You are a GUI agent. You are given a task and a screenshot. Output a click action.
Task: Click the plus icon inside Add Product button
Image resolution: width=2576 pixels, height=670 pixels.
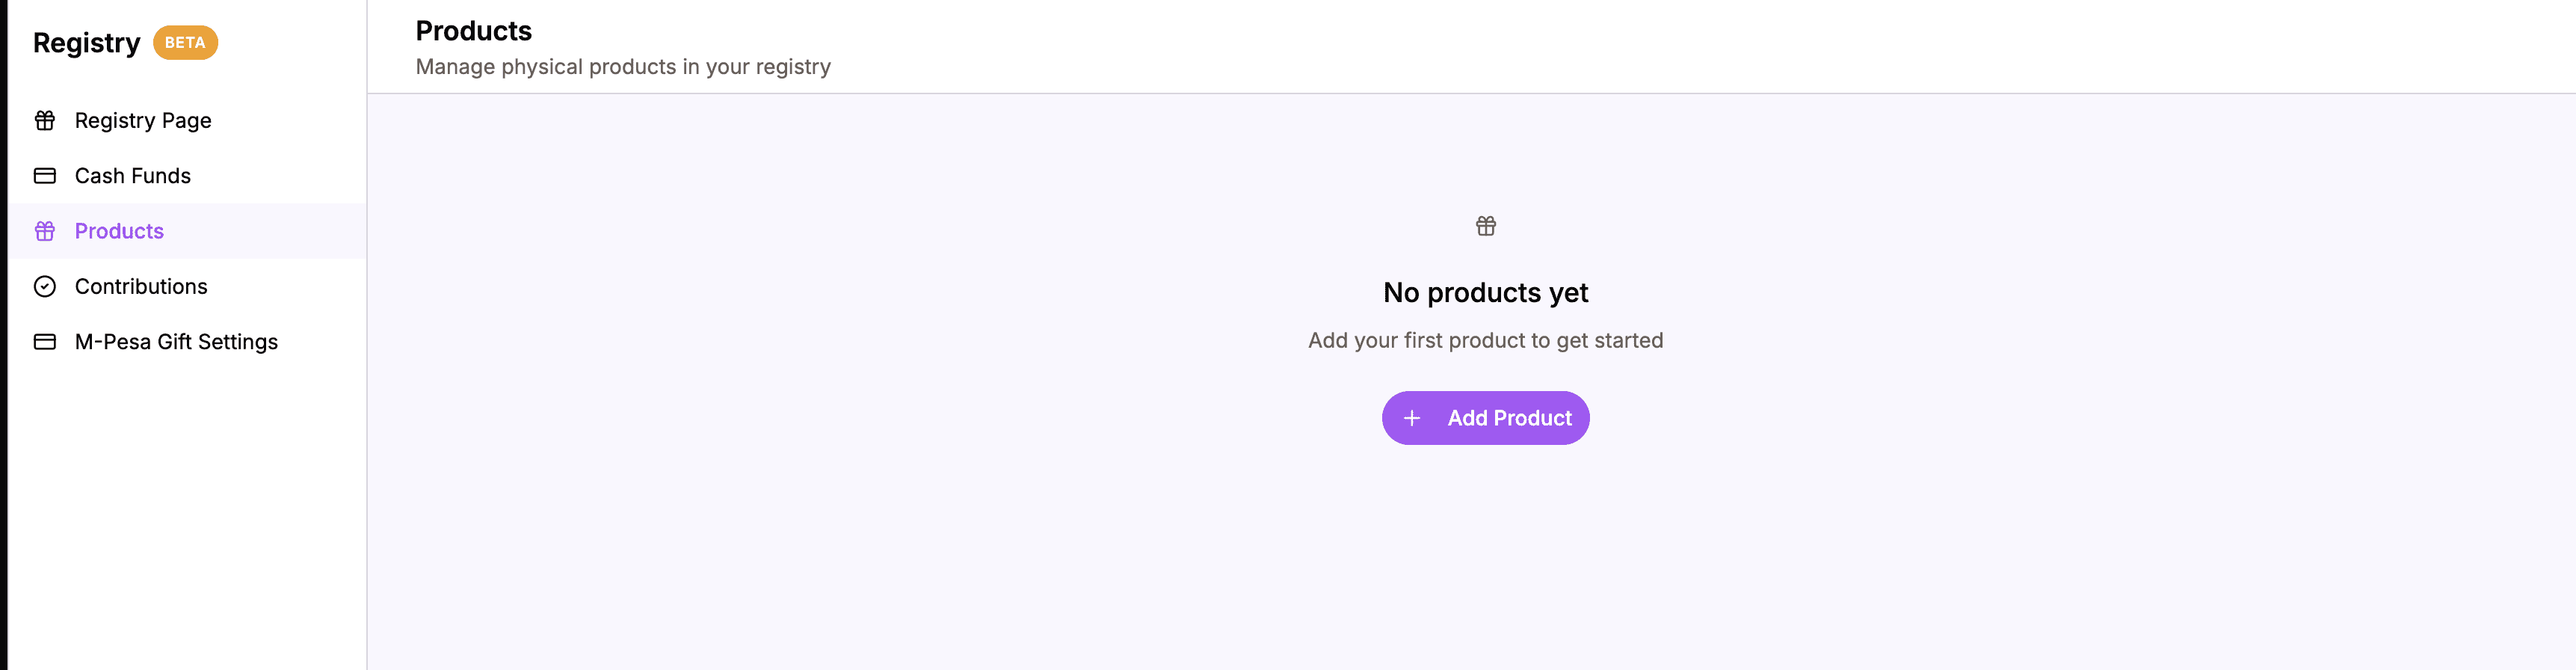(x=1412, y=418)
